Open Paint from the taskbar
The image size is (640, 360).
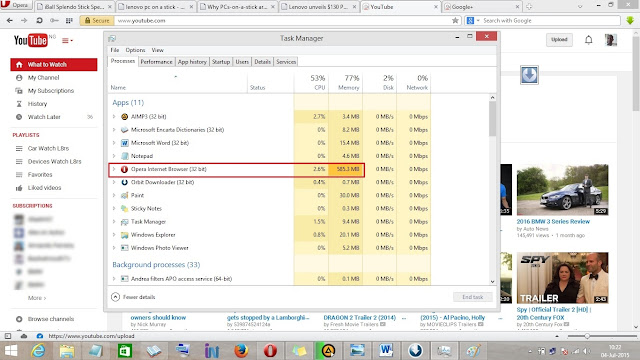pos(473,351)
